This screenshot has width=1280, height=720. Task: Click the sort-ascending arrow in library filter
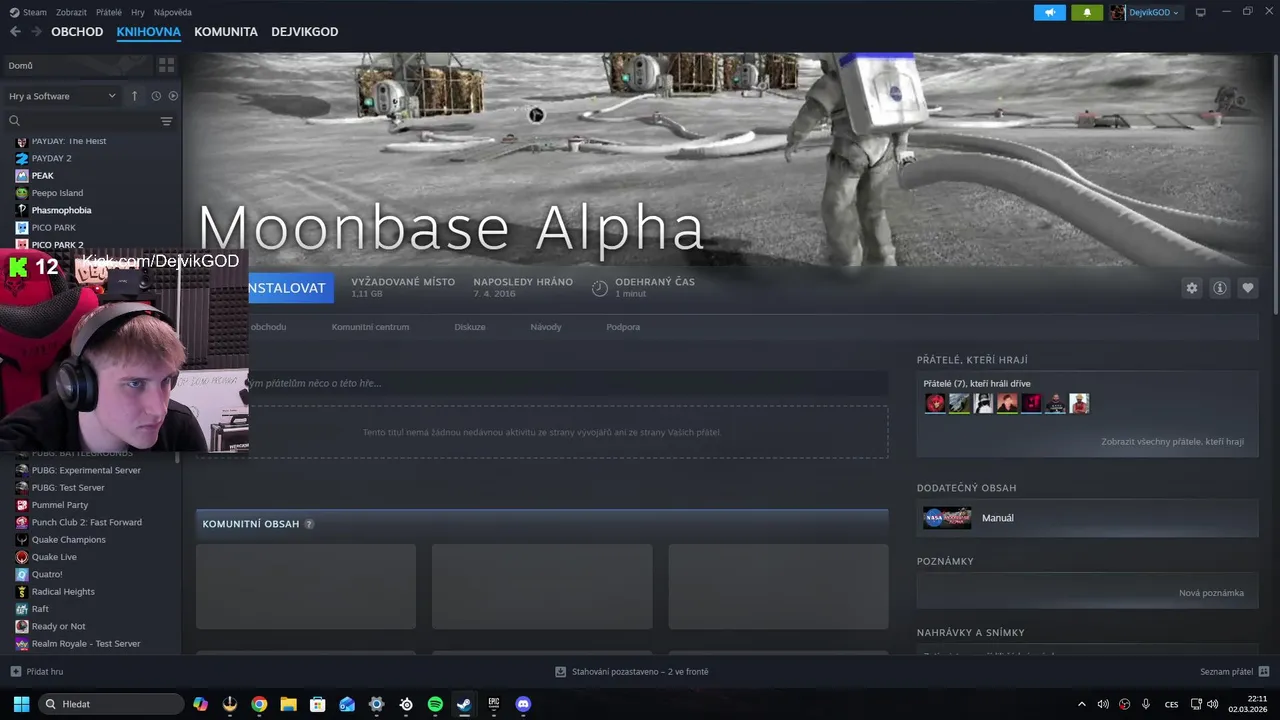tap(134, 96)
